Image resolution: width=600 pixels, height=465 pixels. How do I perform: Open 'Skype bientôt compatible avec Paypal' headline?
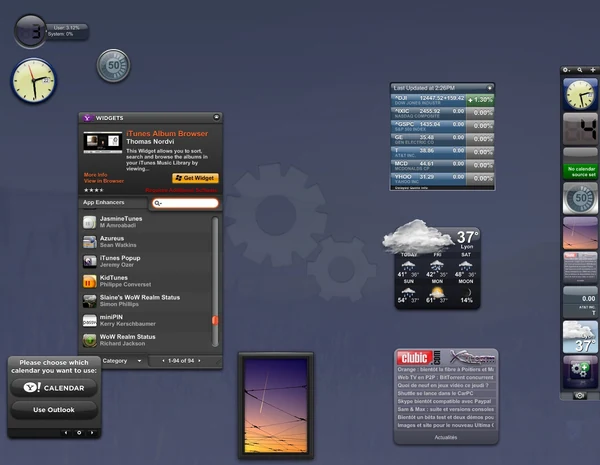445,401
